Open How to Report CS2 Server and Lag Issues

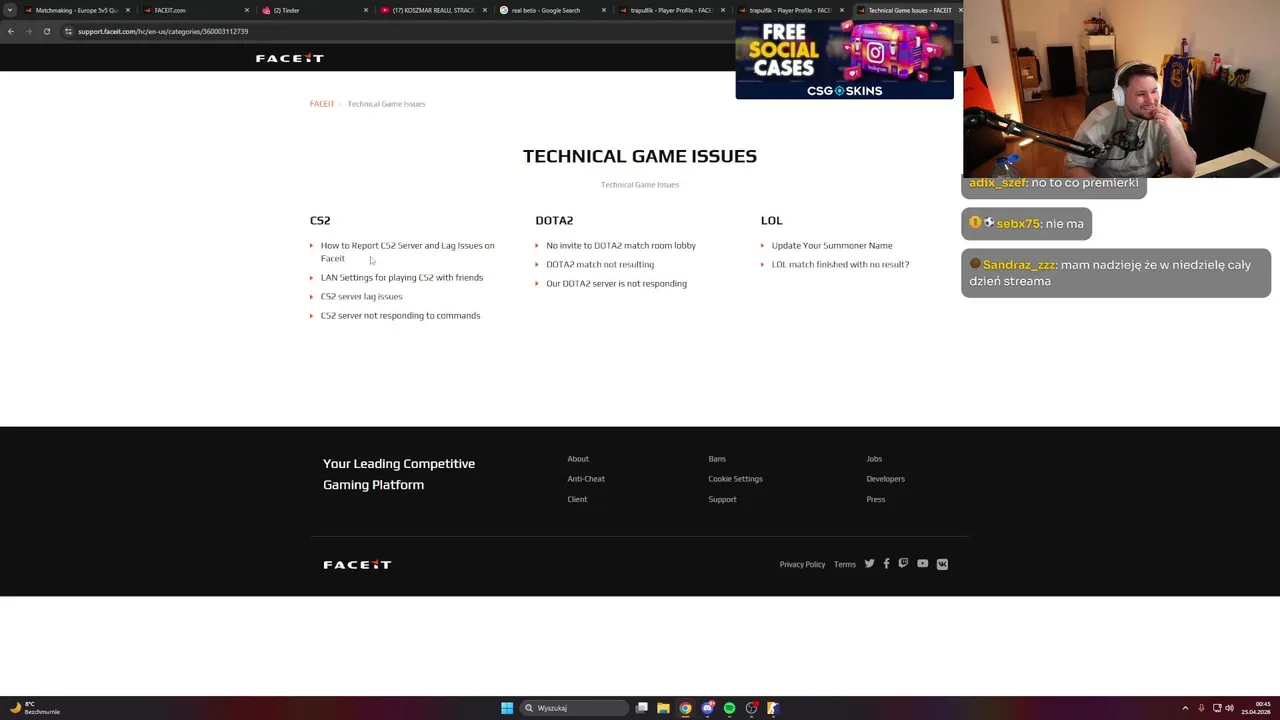point(407,251)
